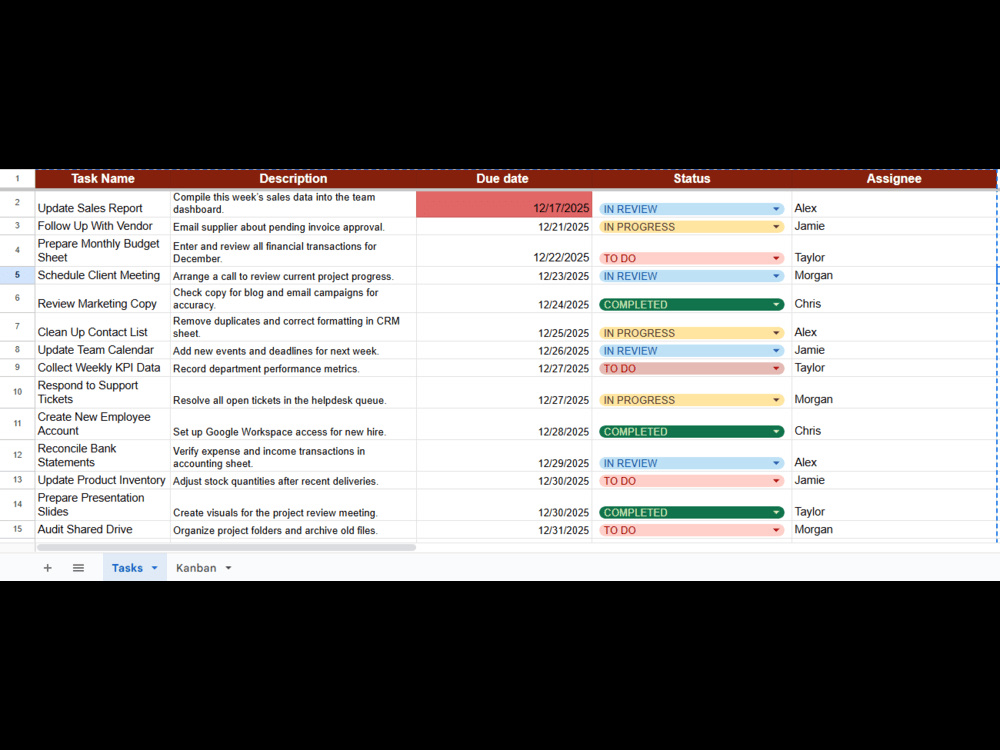
Task: Select the Task Name header cell
Action: coord(103,179)
